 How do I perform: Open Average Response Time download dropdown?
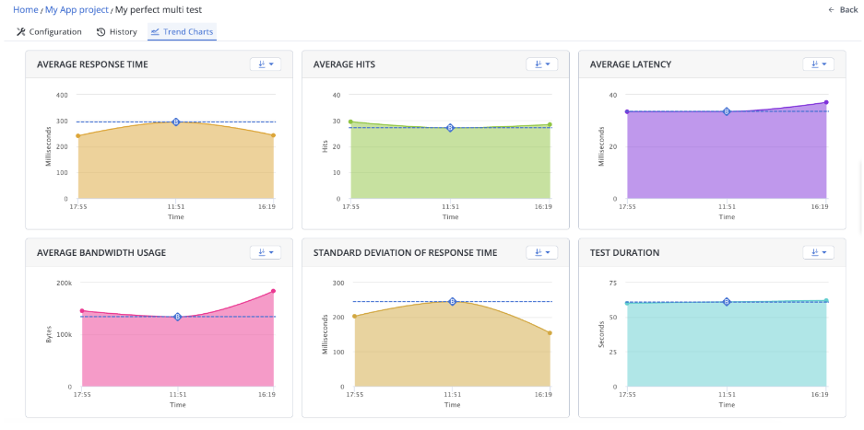pyautogui.click(x=266, y=64)
